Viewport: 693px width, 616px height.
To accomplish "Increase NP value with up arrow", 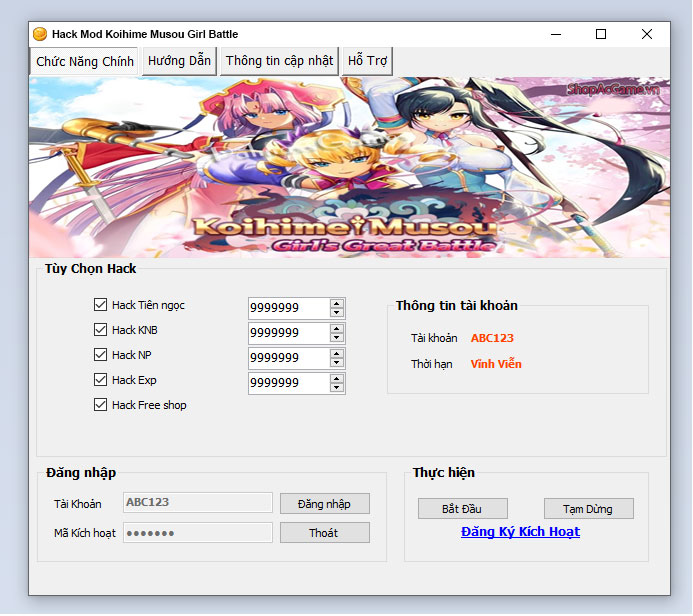I will tap(337, 353).
